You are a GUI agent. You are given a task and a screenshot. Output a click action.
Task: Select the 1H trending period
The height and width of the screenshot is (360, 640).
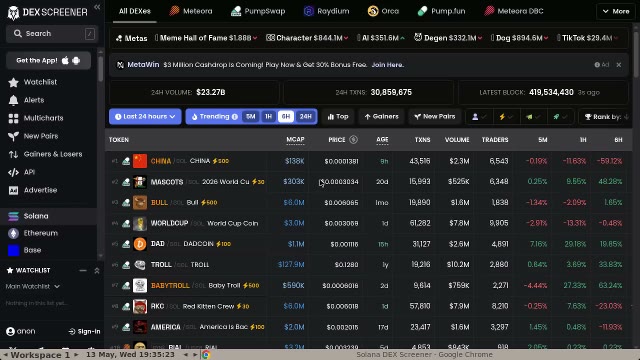[268, 117]
